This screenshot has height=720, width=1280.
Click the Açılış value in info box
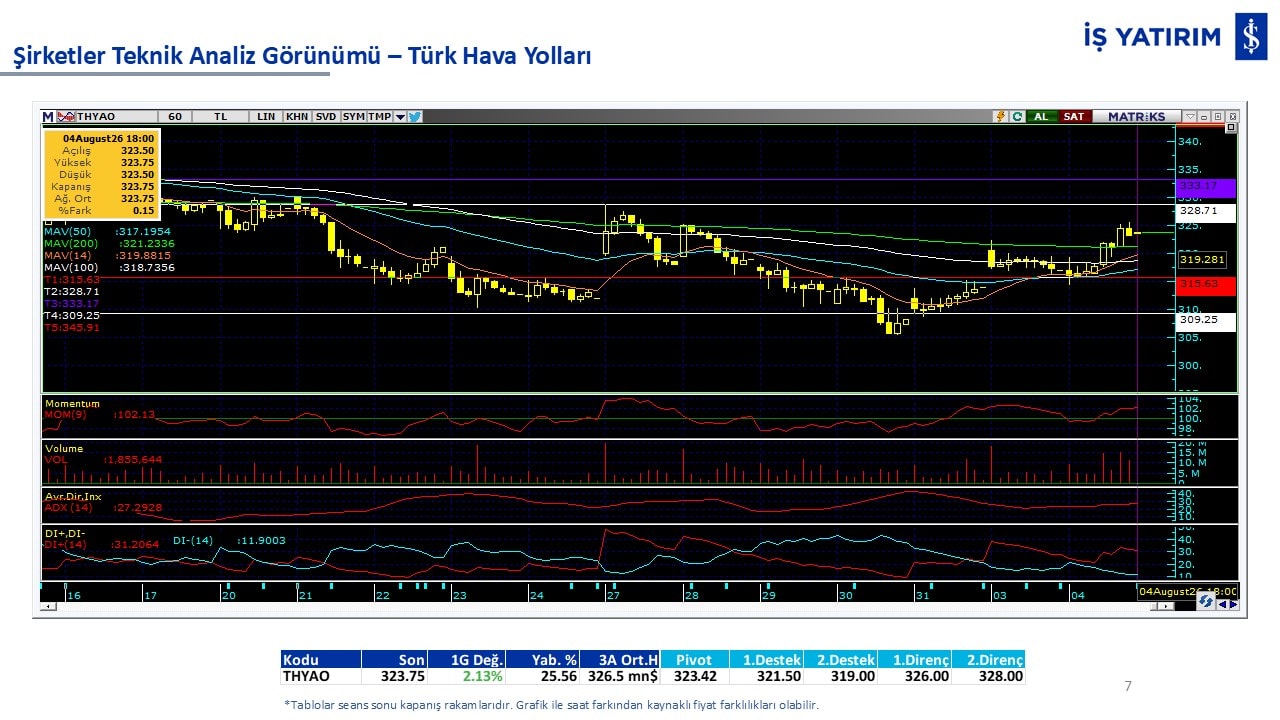click(x=137, y=150)
